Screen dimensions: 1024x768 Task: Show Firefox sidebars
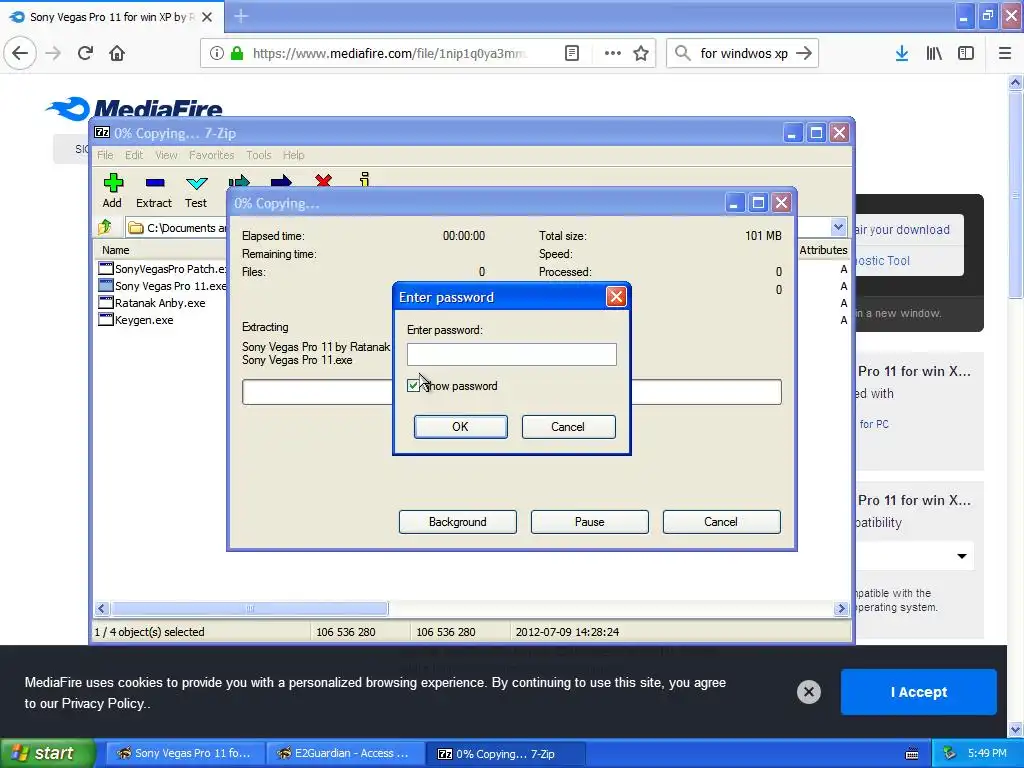(966, 53)
